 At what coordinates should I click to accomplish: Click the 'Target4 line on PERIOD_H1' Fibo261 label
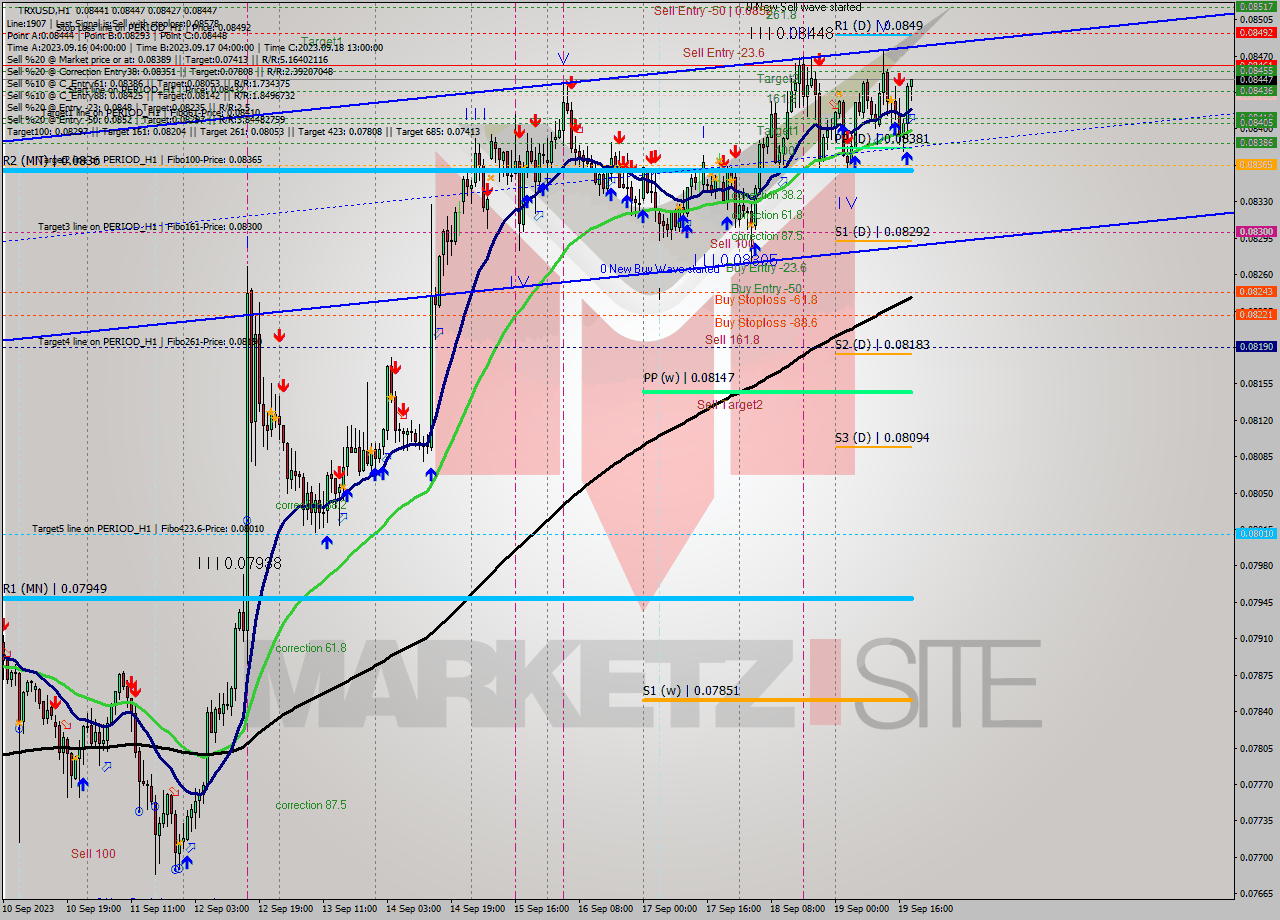tap(150, 342)
